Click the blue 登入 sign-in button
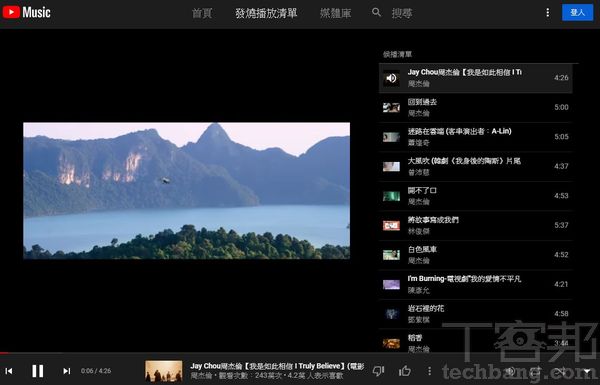This screenshot has width=600, height=385. pyautogui.click(x=577, y=13)
